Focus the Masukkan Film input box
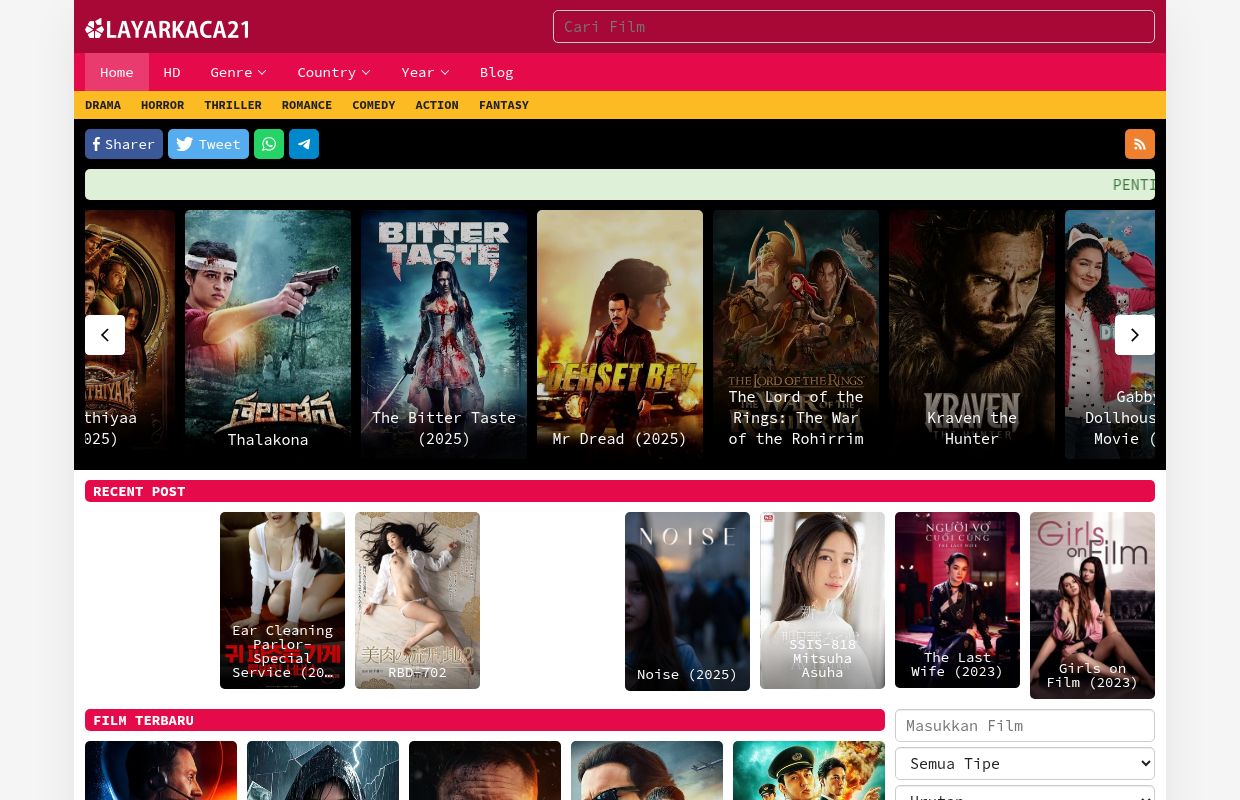This screenshot has height=800, width=1240. point(1024,726)
